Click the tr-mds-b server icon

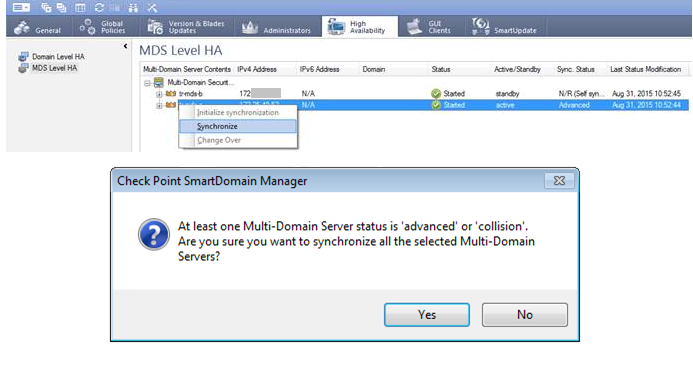171,94
